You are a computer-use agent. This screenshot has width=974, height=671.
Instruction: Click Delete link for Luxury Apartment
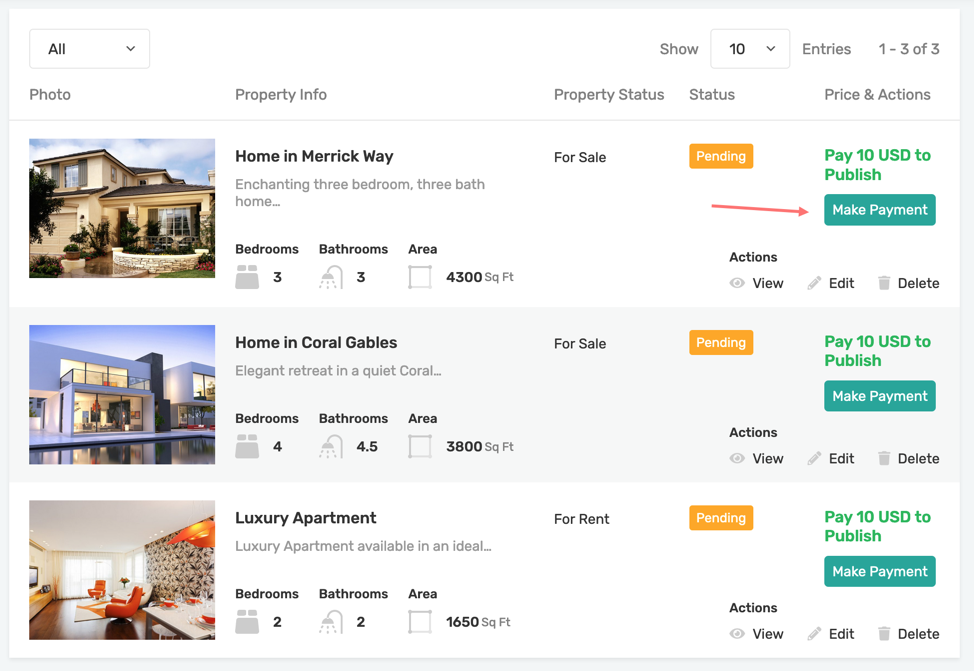pyautogui.click(x=918, y=634)
